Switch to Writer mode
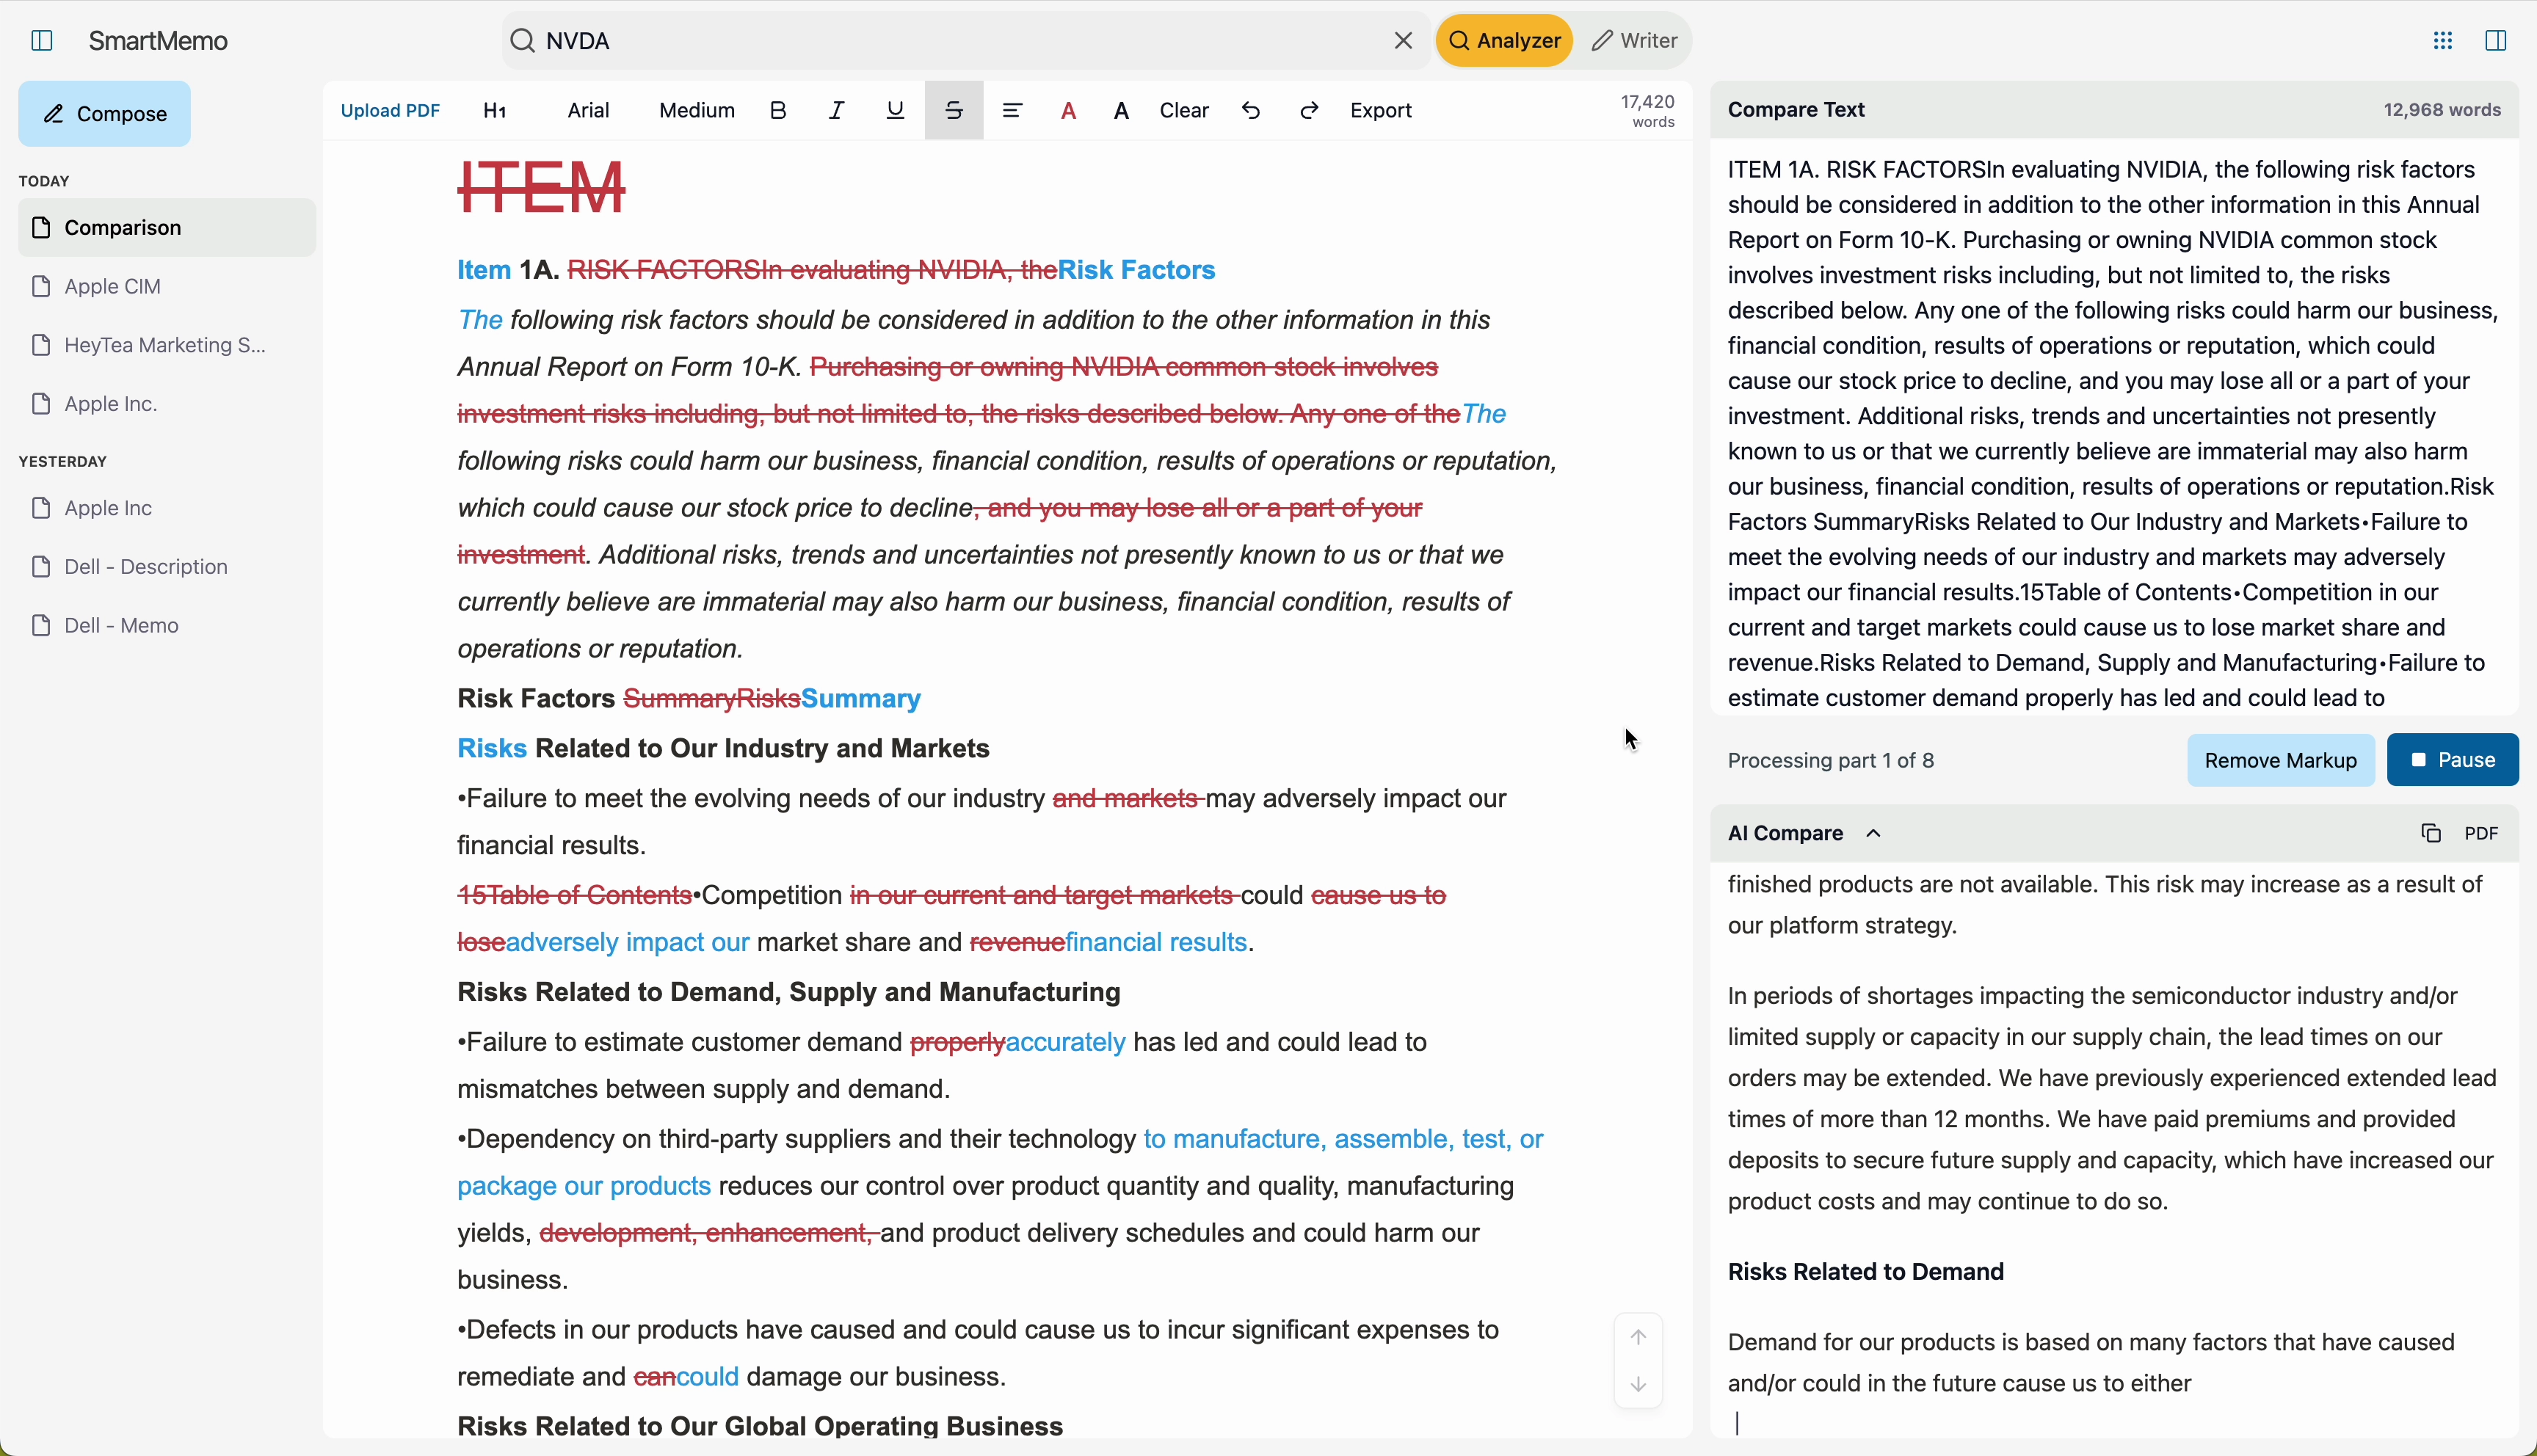Viewport: 2537px width, 1456px height. (1634, 41)
